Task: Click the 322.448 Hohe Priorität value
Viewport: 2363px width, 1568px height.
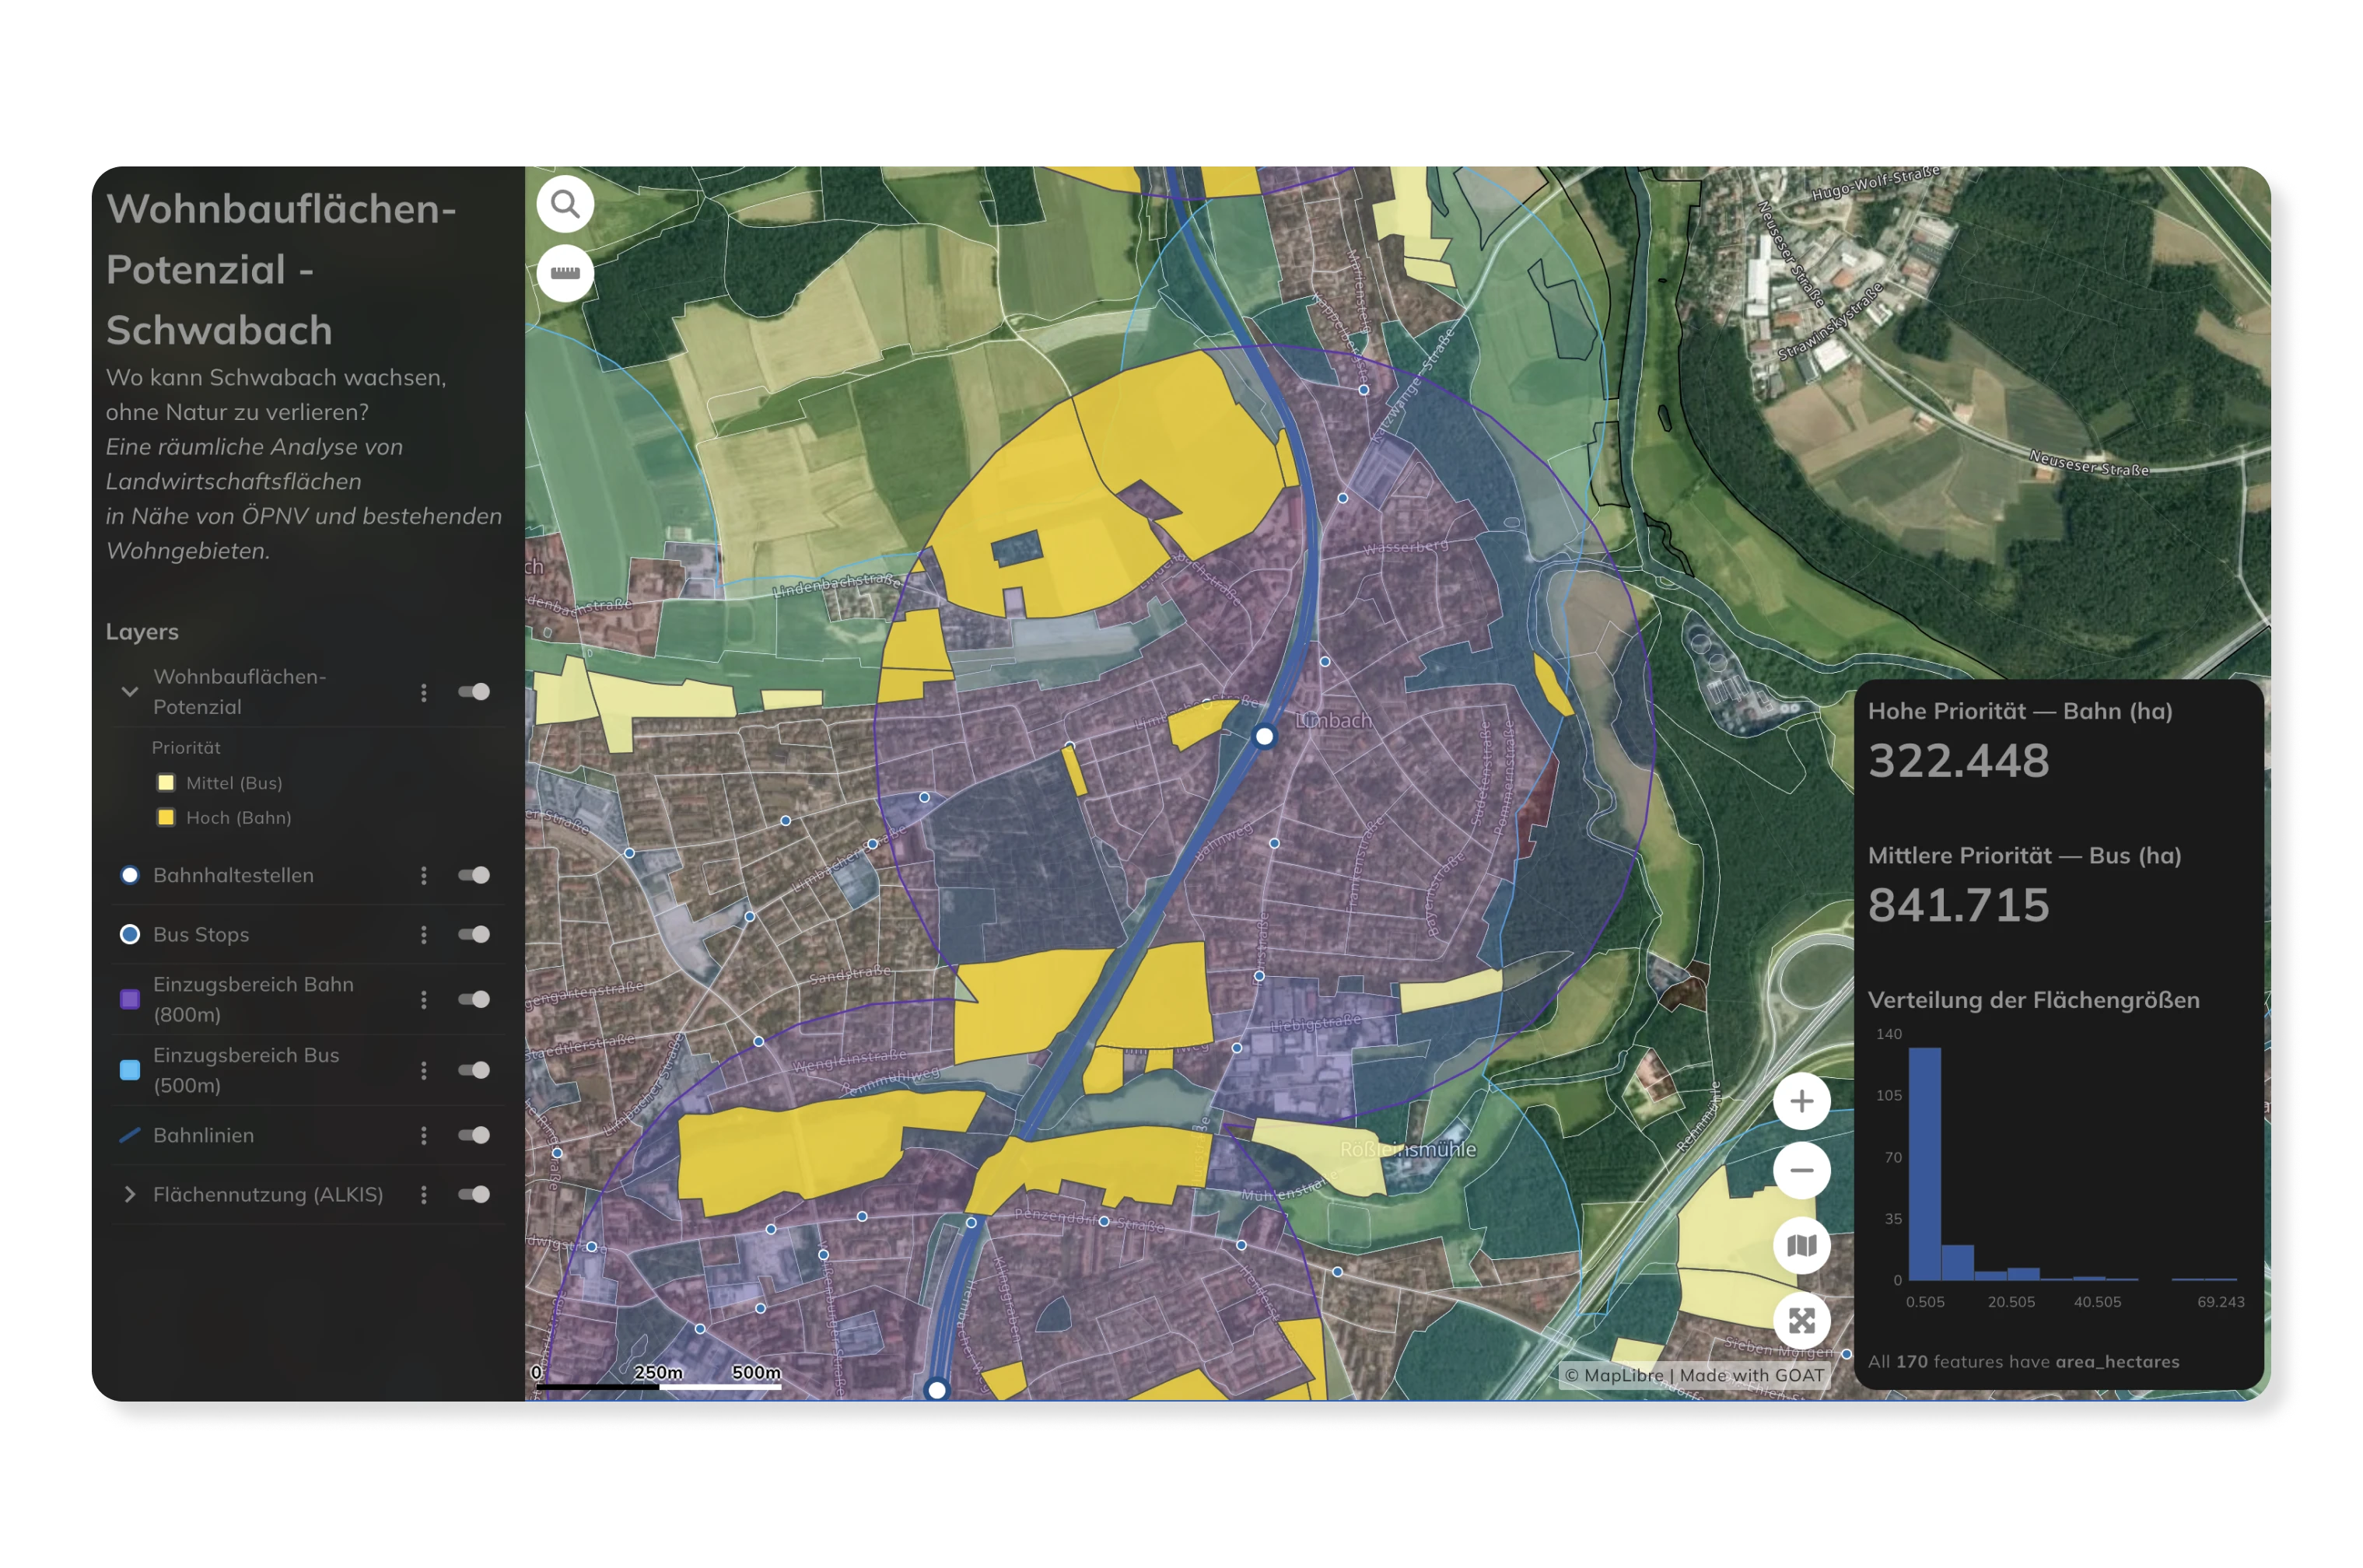Action: 1958,761
